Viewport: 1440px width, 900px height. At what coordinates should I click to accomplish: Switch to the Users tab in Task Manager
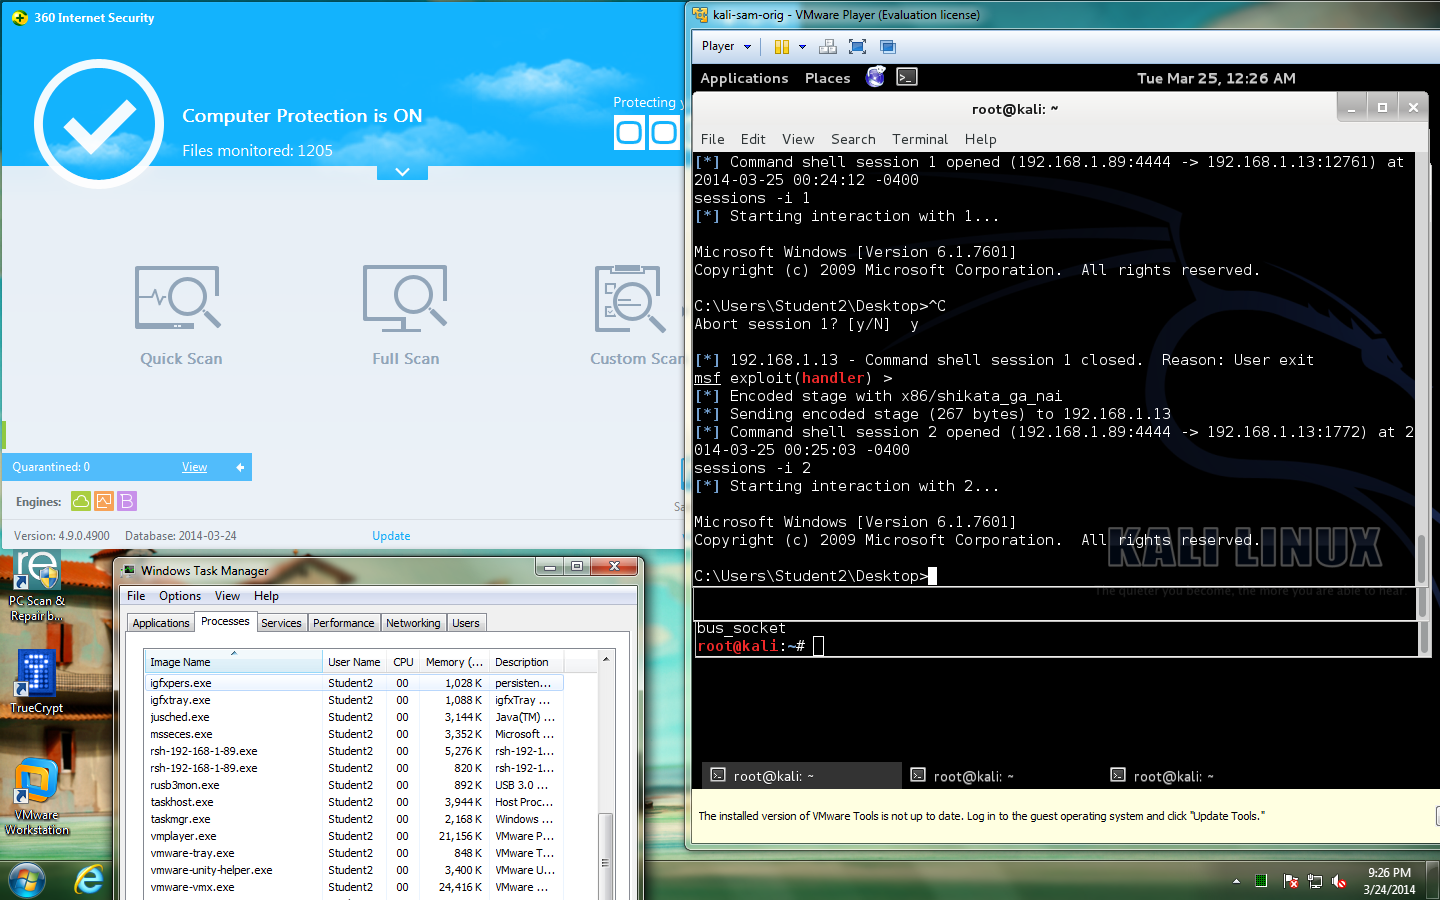(x=466, y=623)
